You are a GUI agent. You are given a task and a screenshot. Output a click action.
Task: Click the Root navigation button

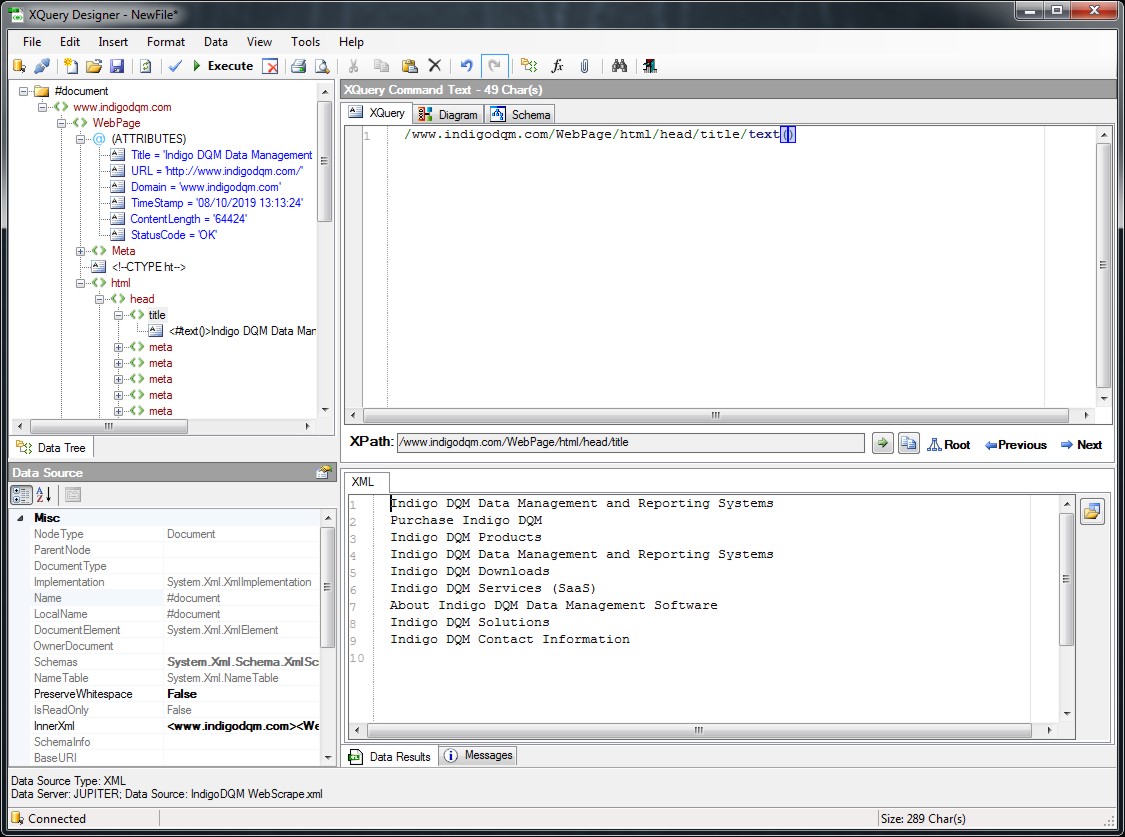(x=948, y=445)
